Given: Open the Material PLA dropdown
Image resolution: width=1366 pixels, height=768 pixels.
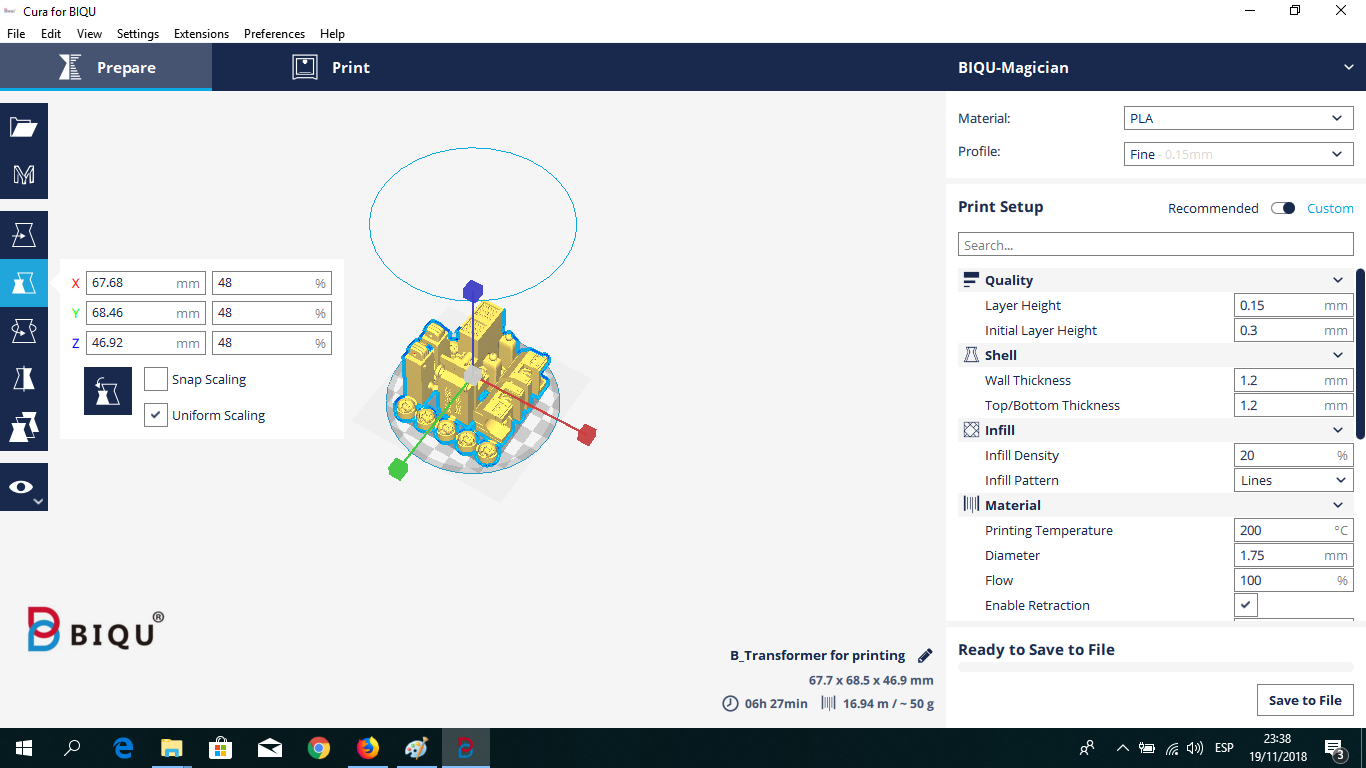Looking at the screenshot, I should [1239, 118].
